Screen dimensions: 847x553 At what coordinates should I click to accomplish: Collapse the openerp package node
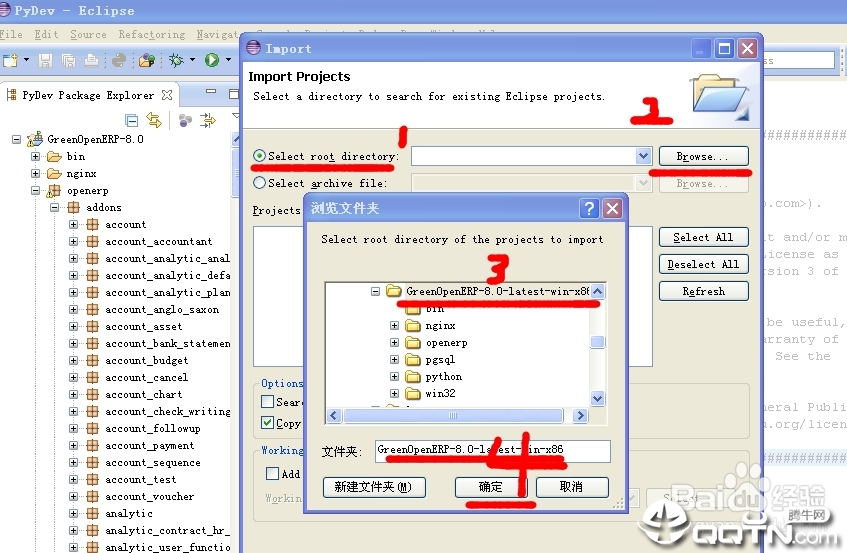tap(35, 191)
